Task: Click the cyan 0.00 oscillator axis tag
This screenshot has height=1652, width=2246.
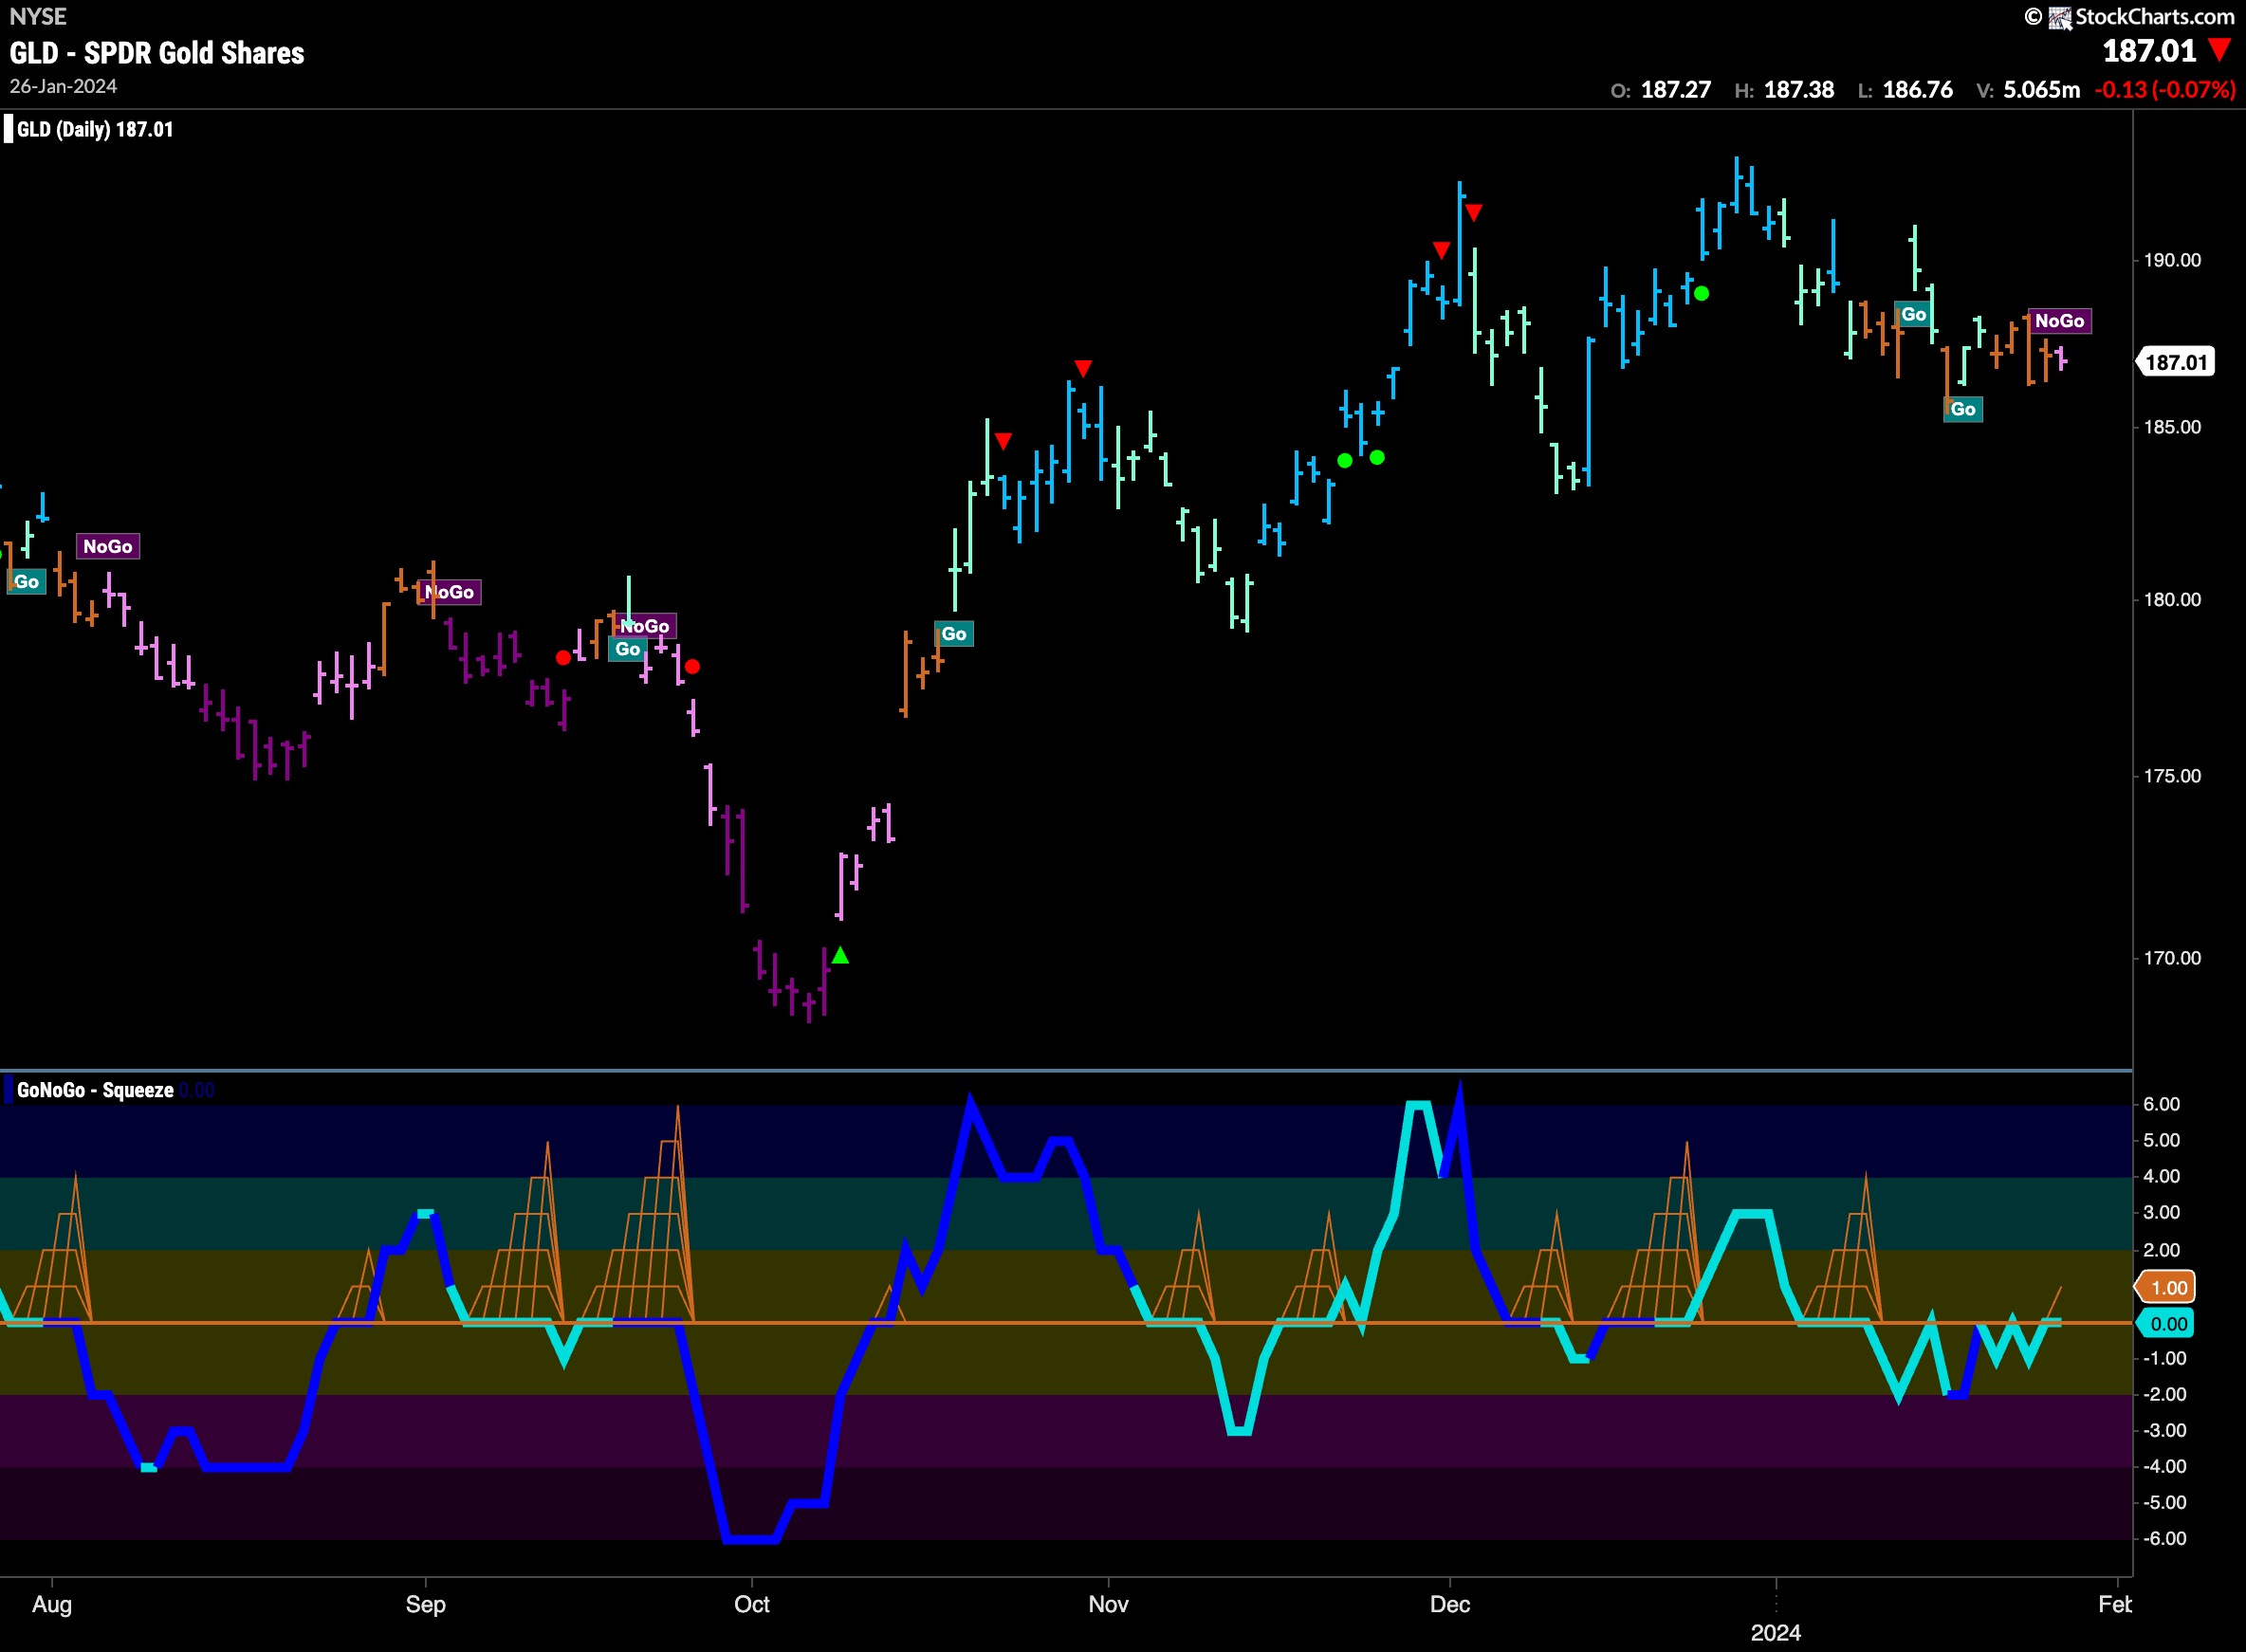Action: pyautogui.click(x=2166, y=1324)
